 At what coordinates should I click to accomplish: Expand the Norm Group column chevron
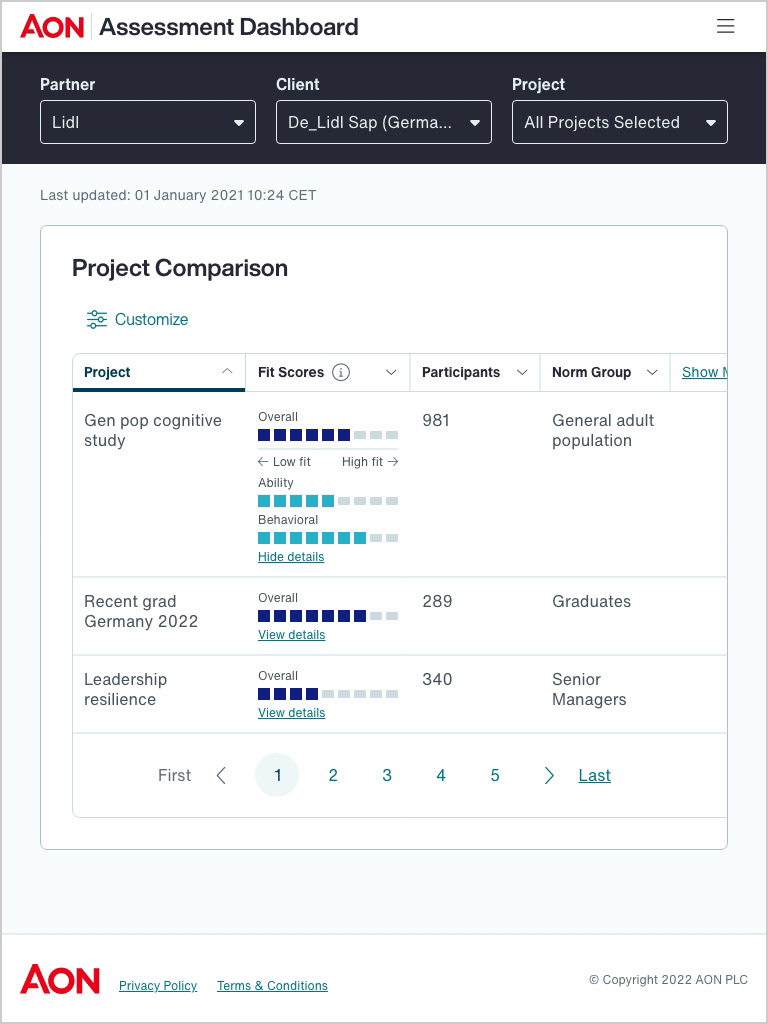pos(652,372)
